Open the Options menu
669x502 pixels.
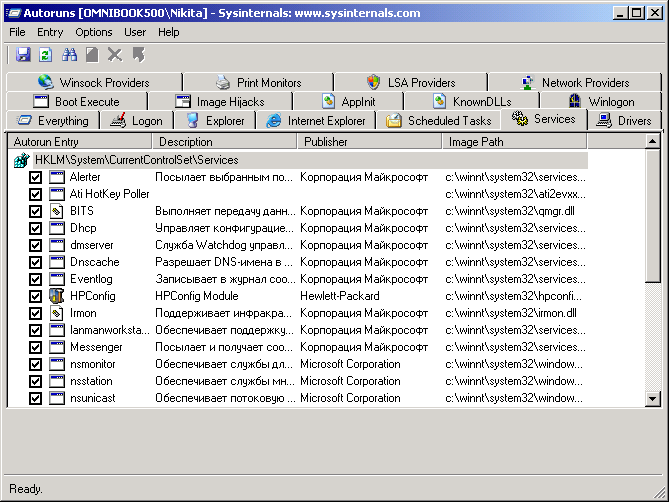click(x=93, y=32)
